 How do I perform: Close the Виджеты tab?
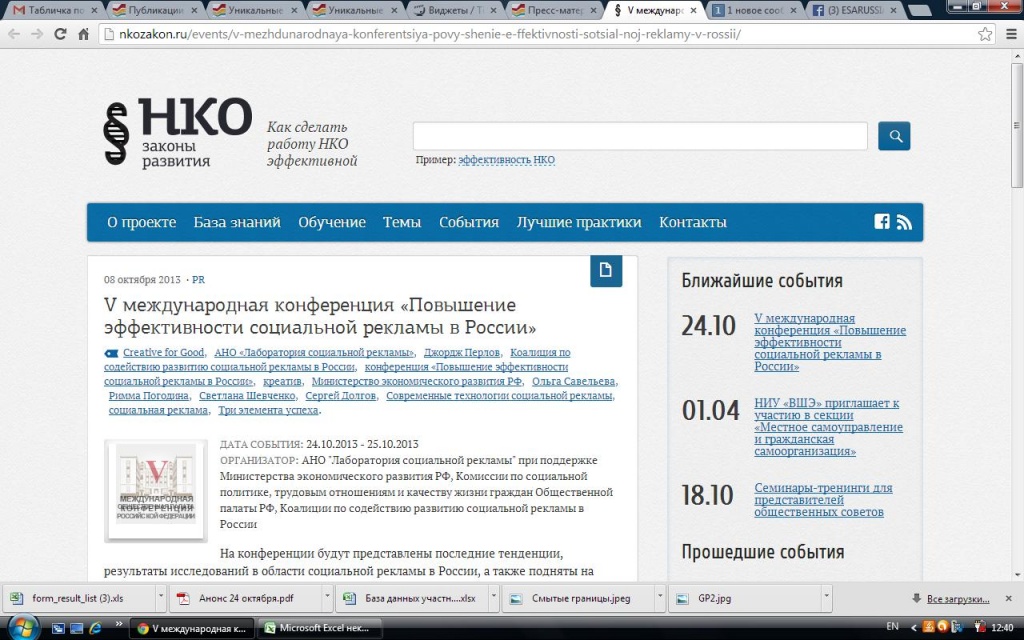tap(493, 10)
